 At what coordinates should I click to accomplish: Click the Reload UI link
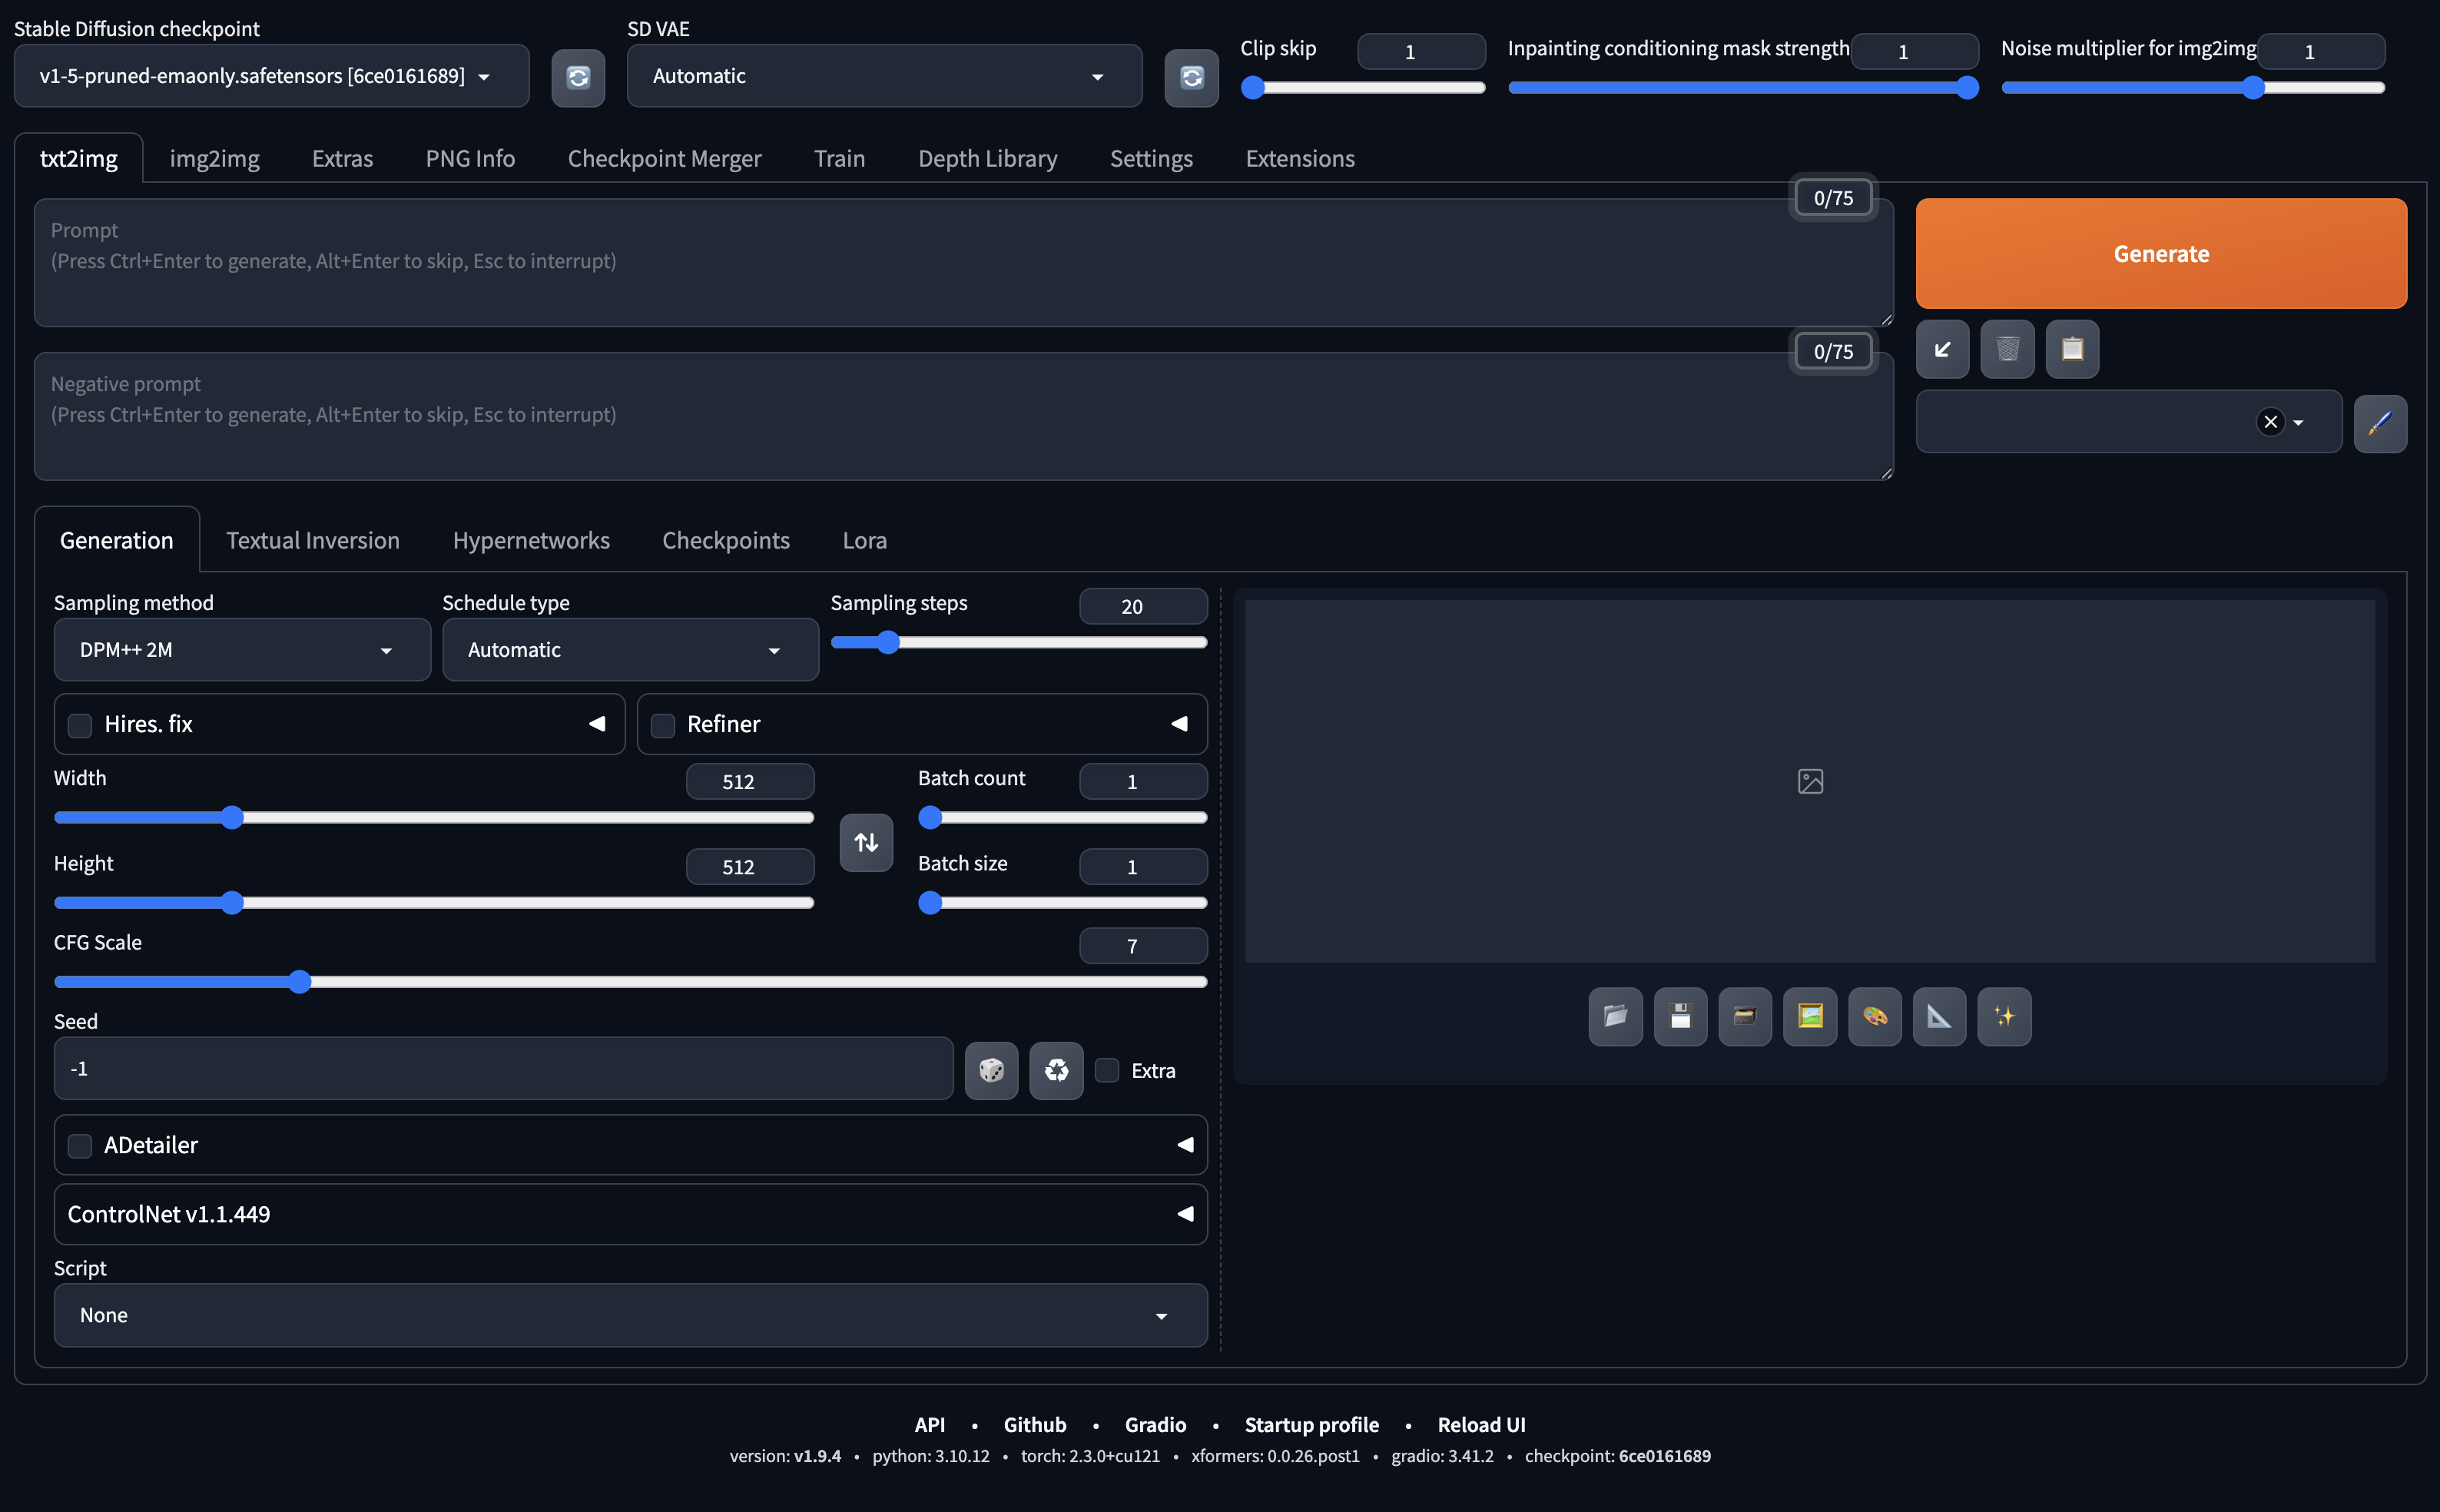coord(1481,1425)
